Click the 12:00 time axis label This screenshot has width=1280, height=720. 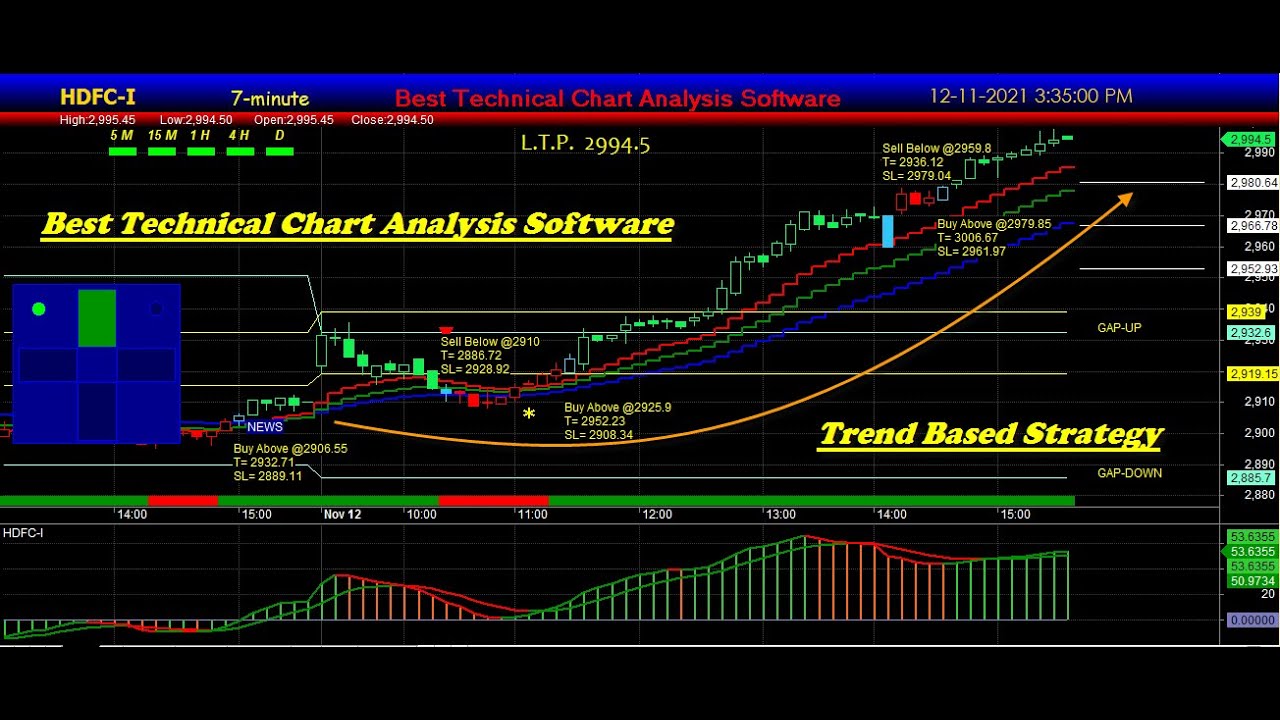coord(657,514)
